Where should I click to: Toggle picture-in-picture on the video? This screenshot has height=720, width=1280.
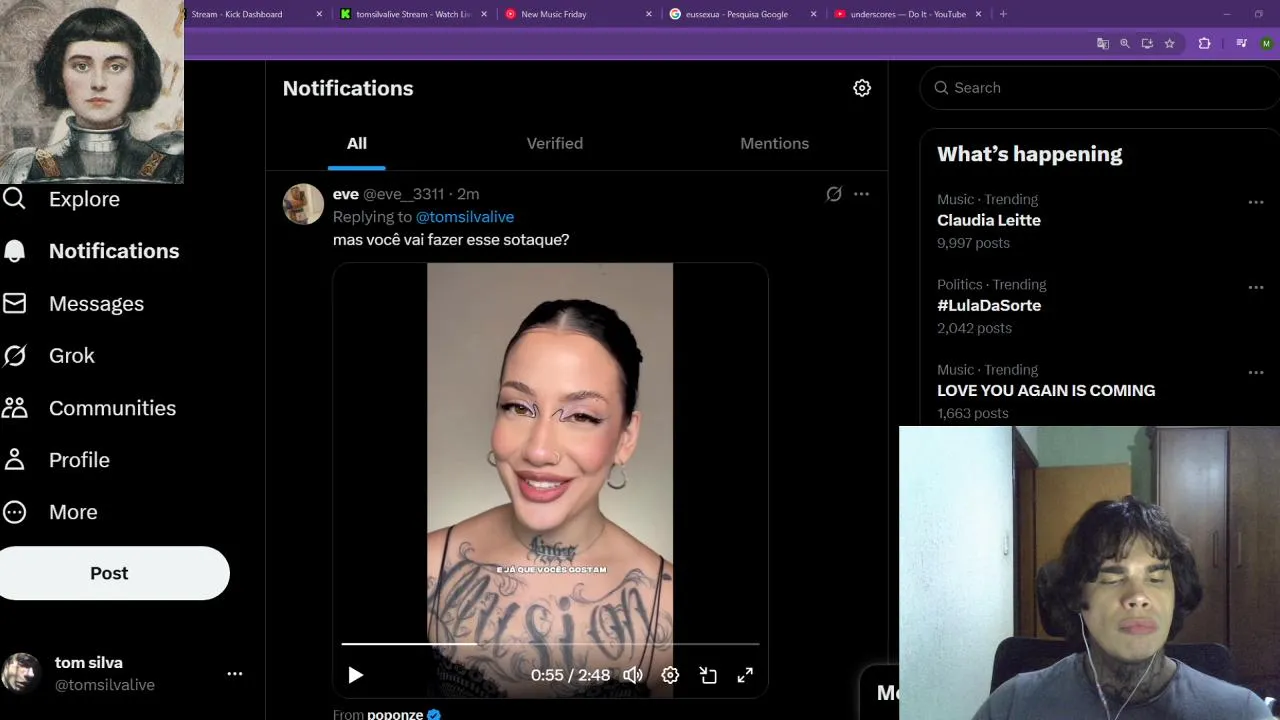708,675
